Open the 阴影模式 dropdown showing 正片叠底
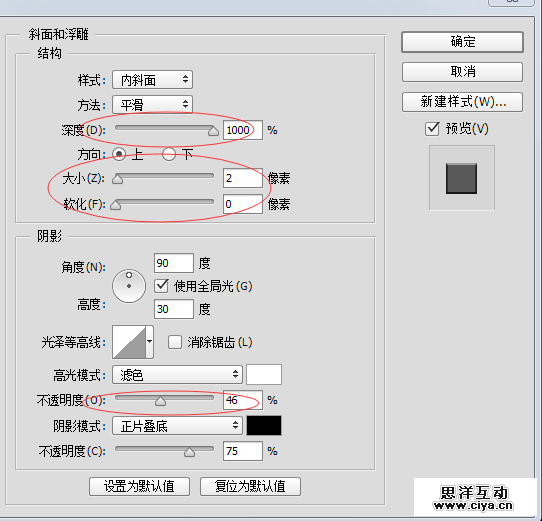 click(x=177, y=426)
